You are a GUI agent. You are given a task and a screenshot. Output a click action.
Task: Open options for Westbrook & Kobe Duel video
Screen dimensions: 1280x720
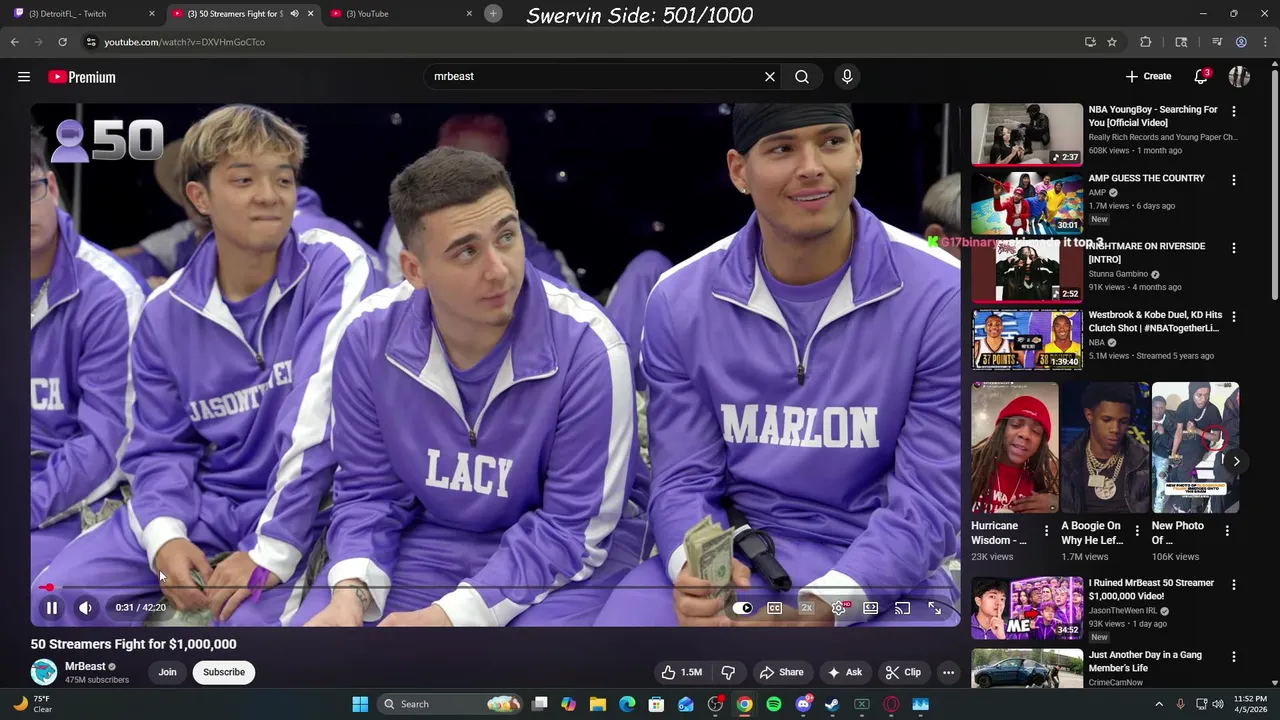point(1233,317)
